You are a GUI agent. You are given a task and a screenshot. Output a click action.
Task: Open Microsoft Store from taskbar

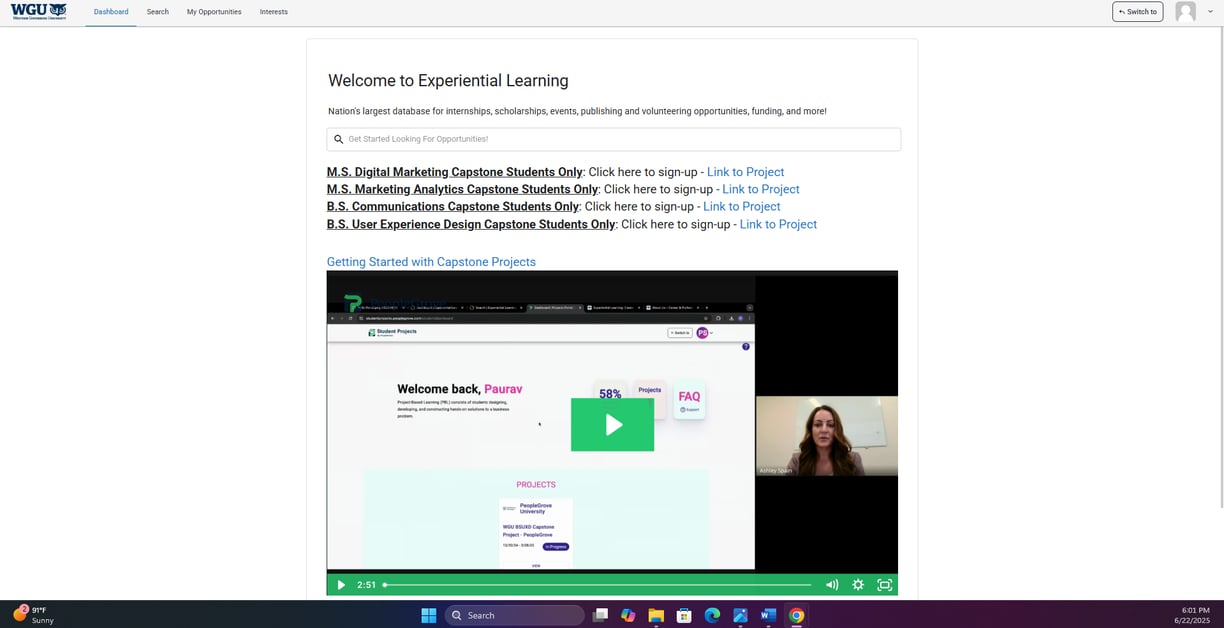[684, 615]
